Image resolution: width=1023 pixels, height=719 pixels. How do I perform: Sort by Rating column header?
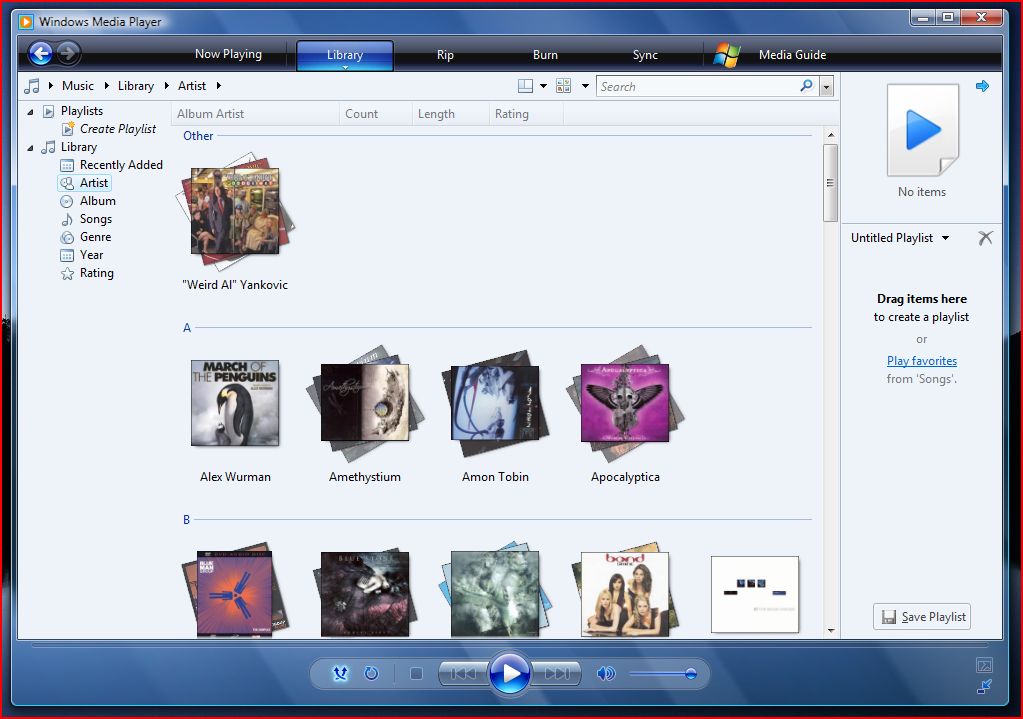pyautogui.click(x=526, y=114)
